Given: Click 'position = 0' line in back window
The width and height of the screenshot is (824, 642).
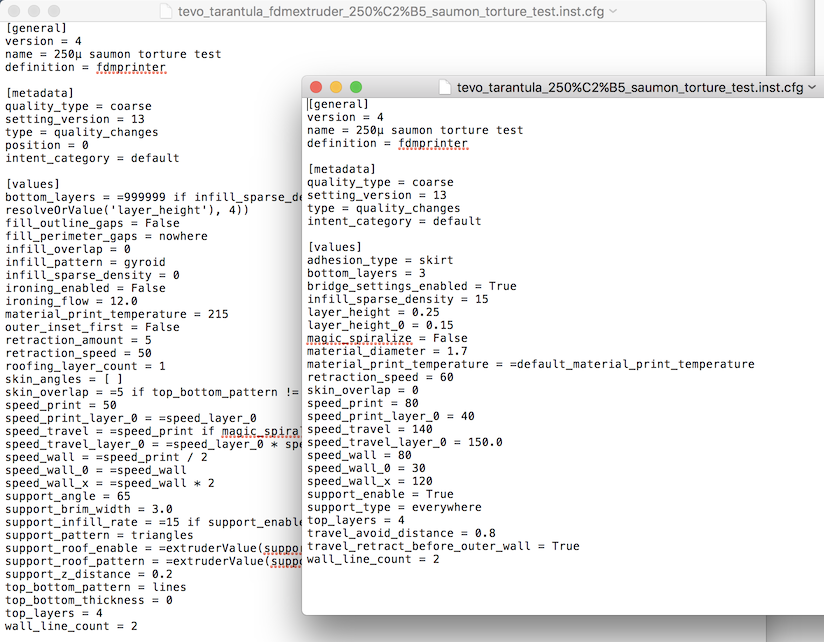Looking at the screenshot, I should click(47, 145).
